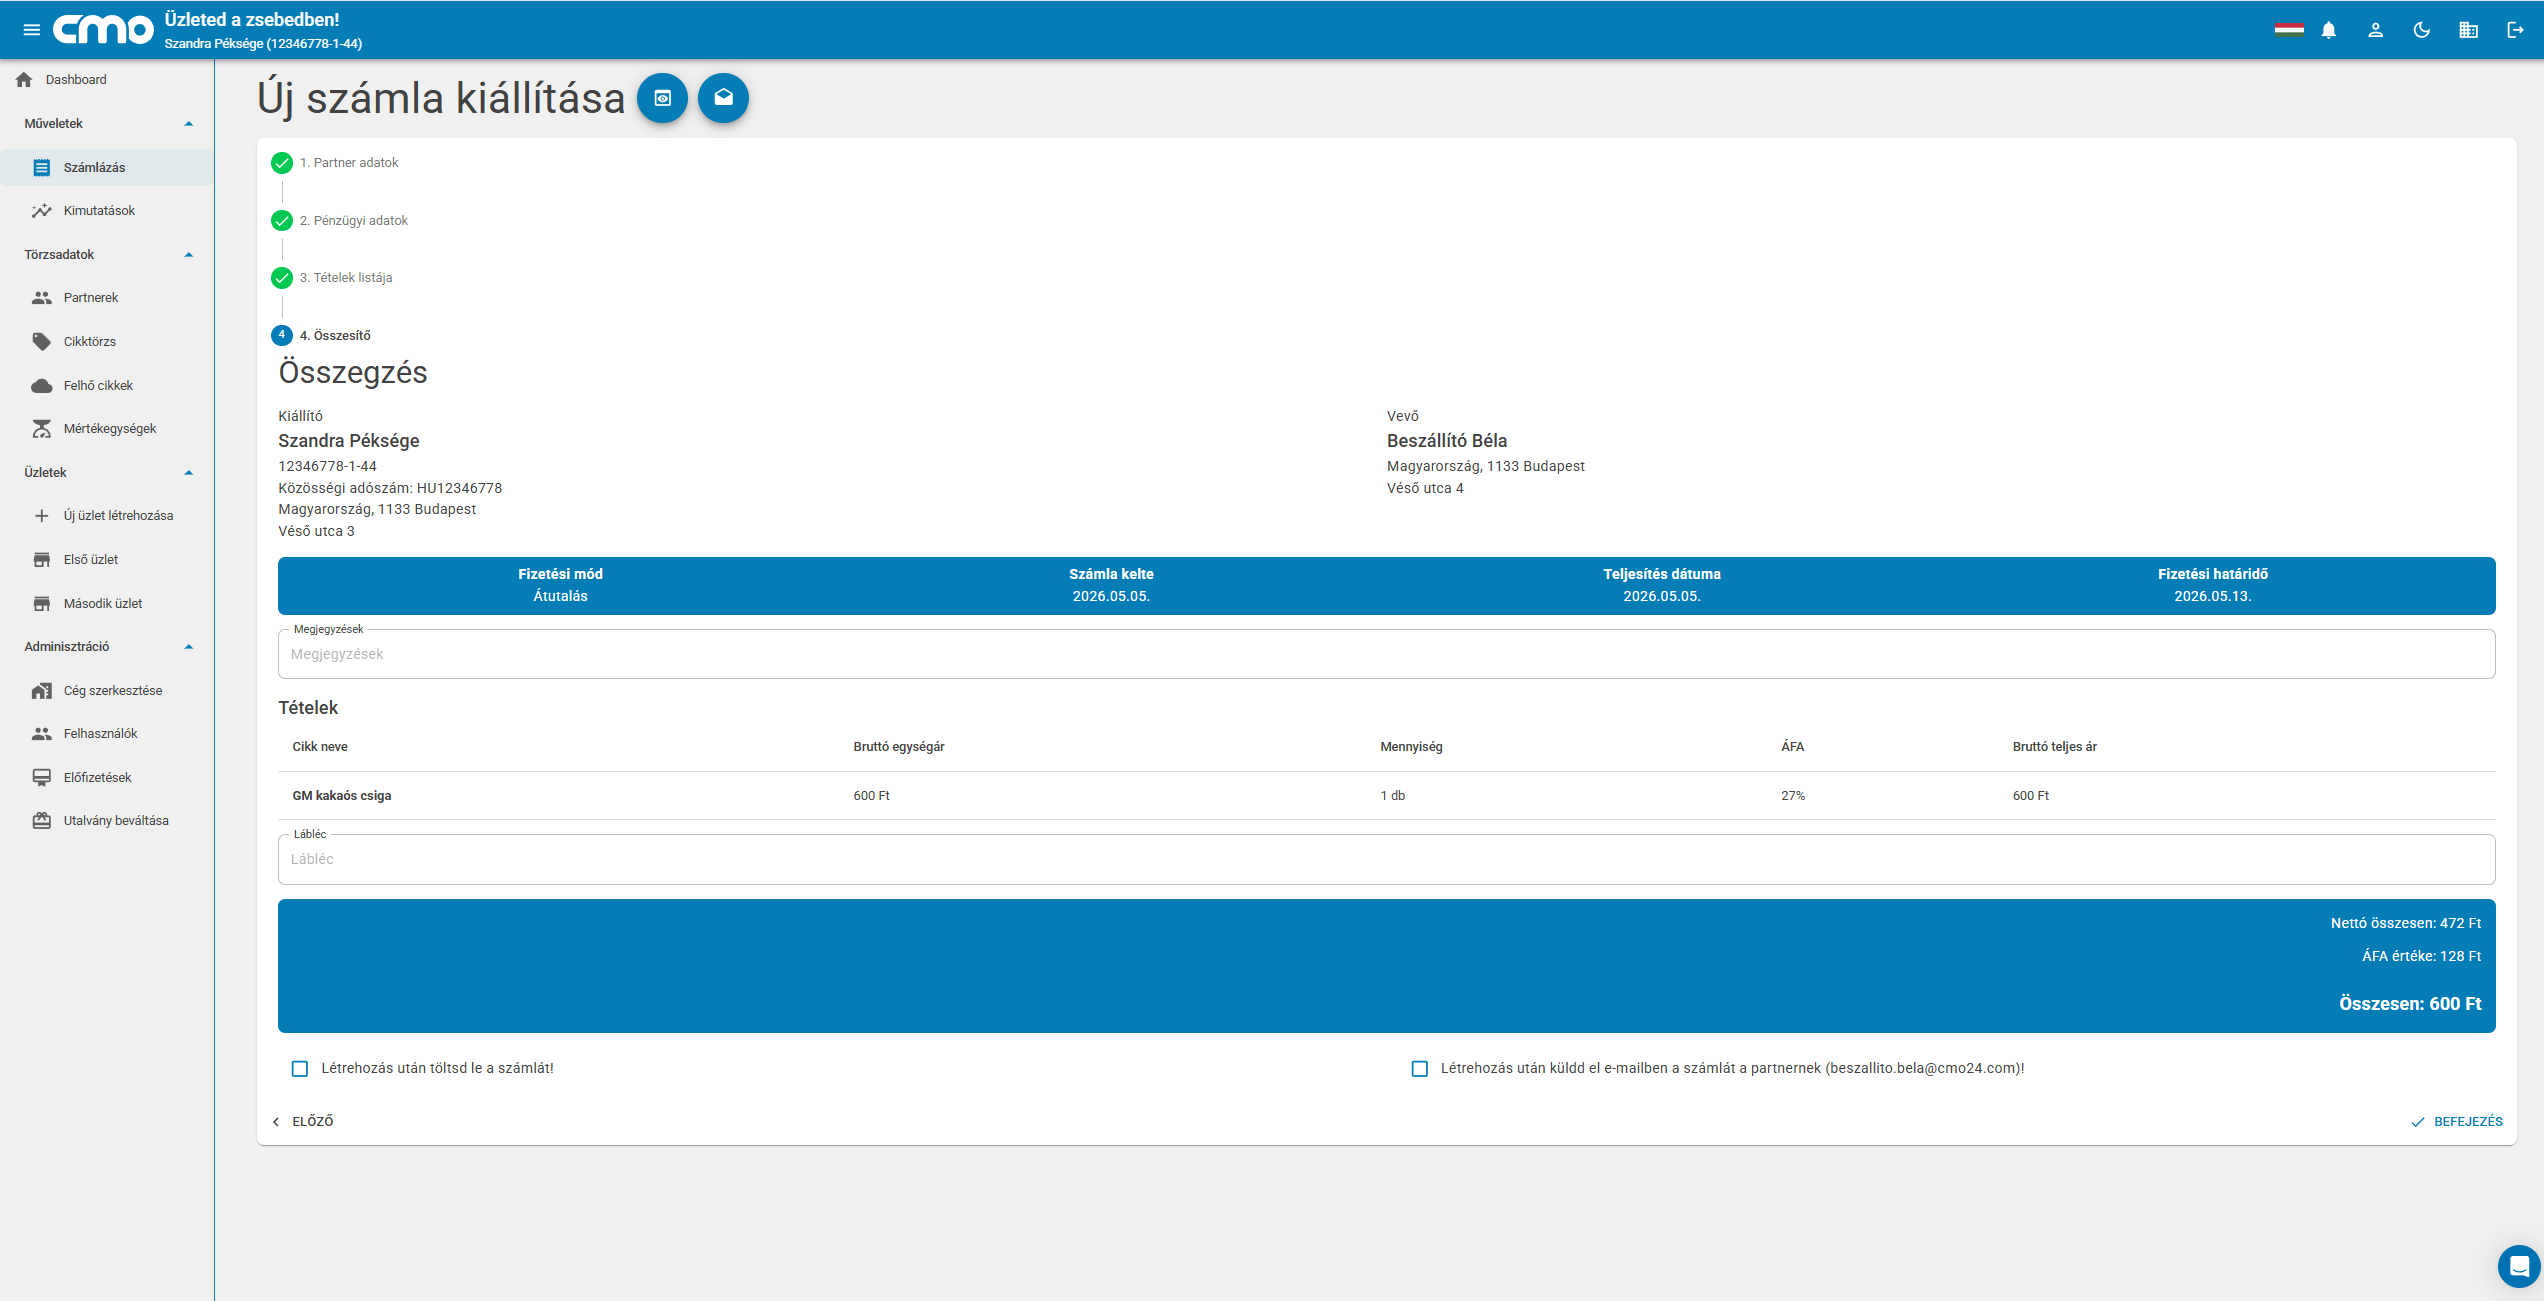
Task: Click the Számlázás list icon
Action: (x=41, y=168)
